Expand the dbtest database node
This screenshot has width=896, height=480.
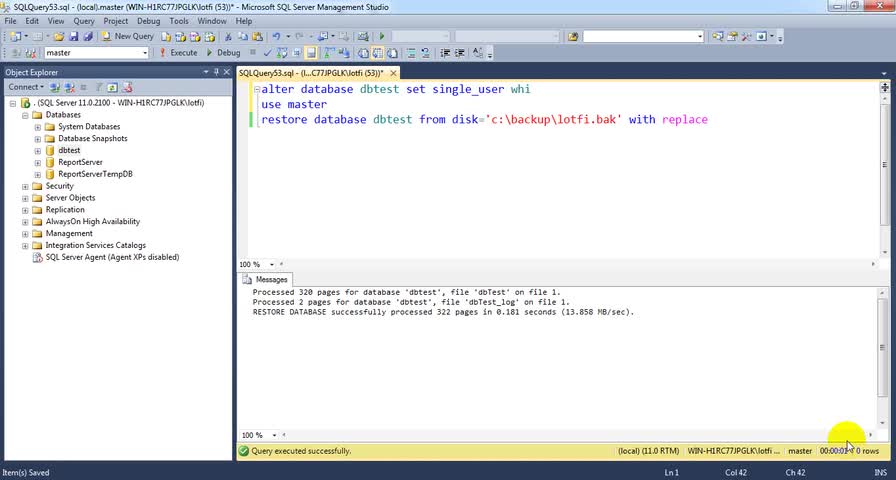click(x=37, y=151)
